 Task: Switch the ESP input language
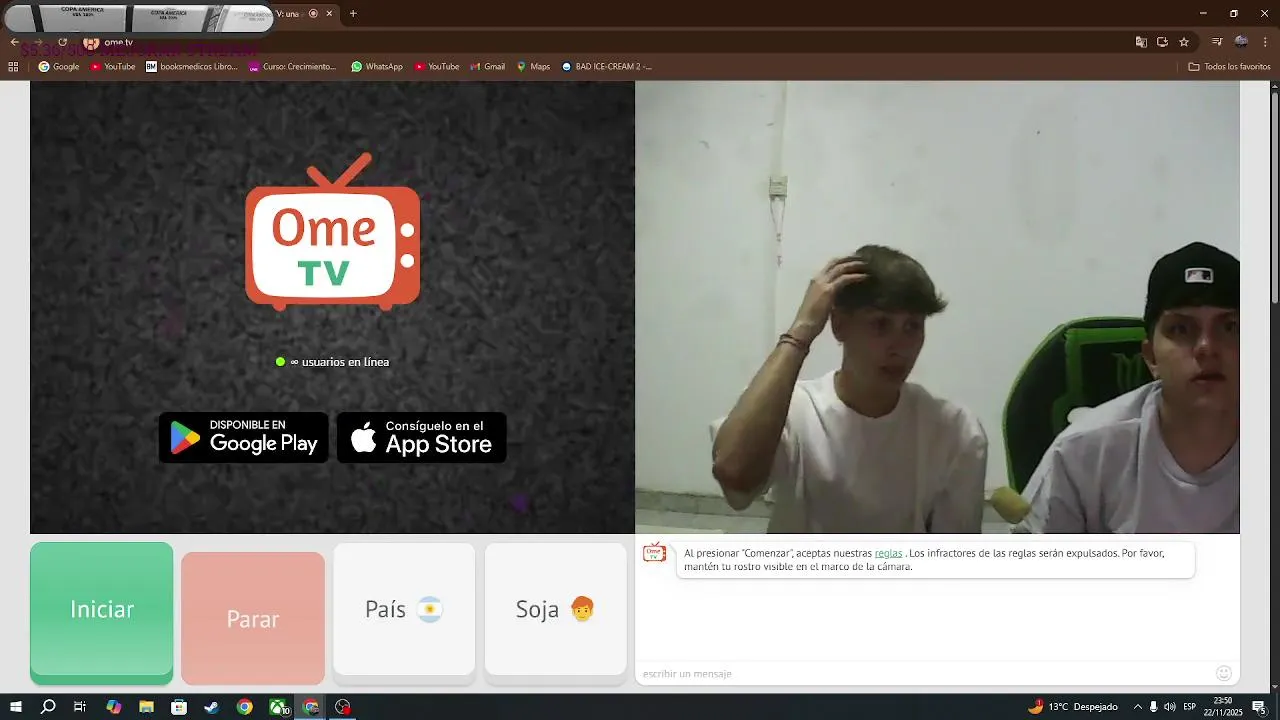click(x=1190, y=707)
